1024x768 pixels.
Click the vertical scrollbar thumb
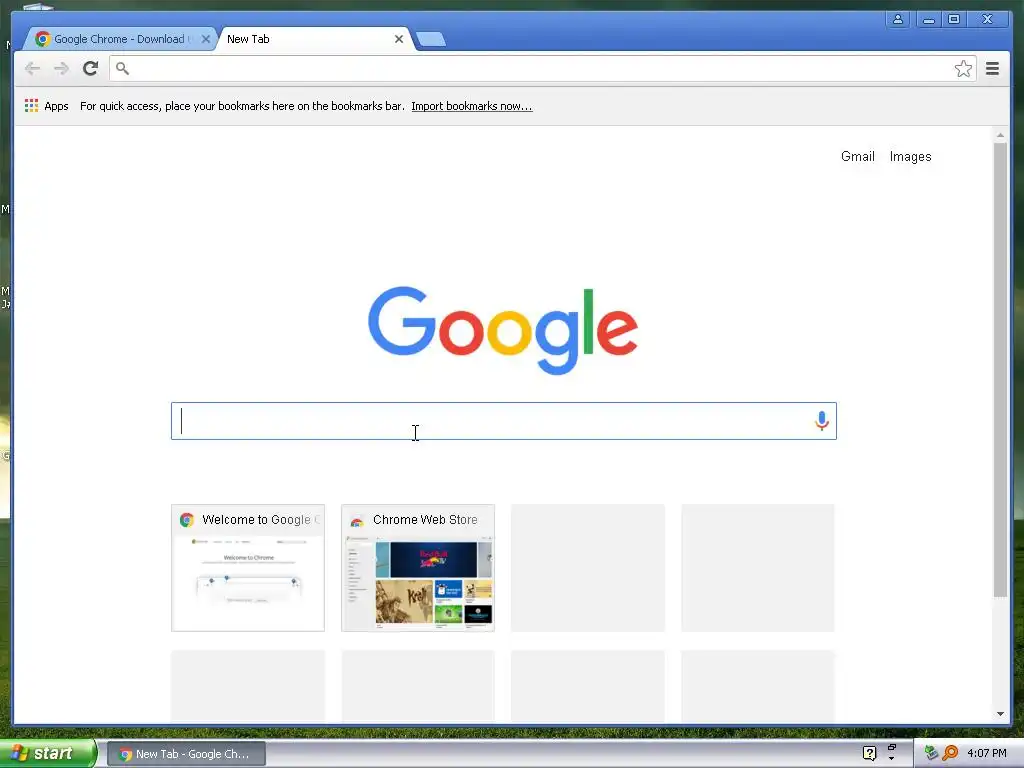(x=1000, y=369)
